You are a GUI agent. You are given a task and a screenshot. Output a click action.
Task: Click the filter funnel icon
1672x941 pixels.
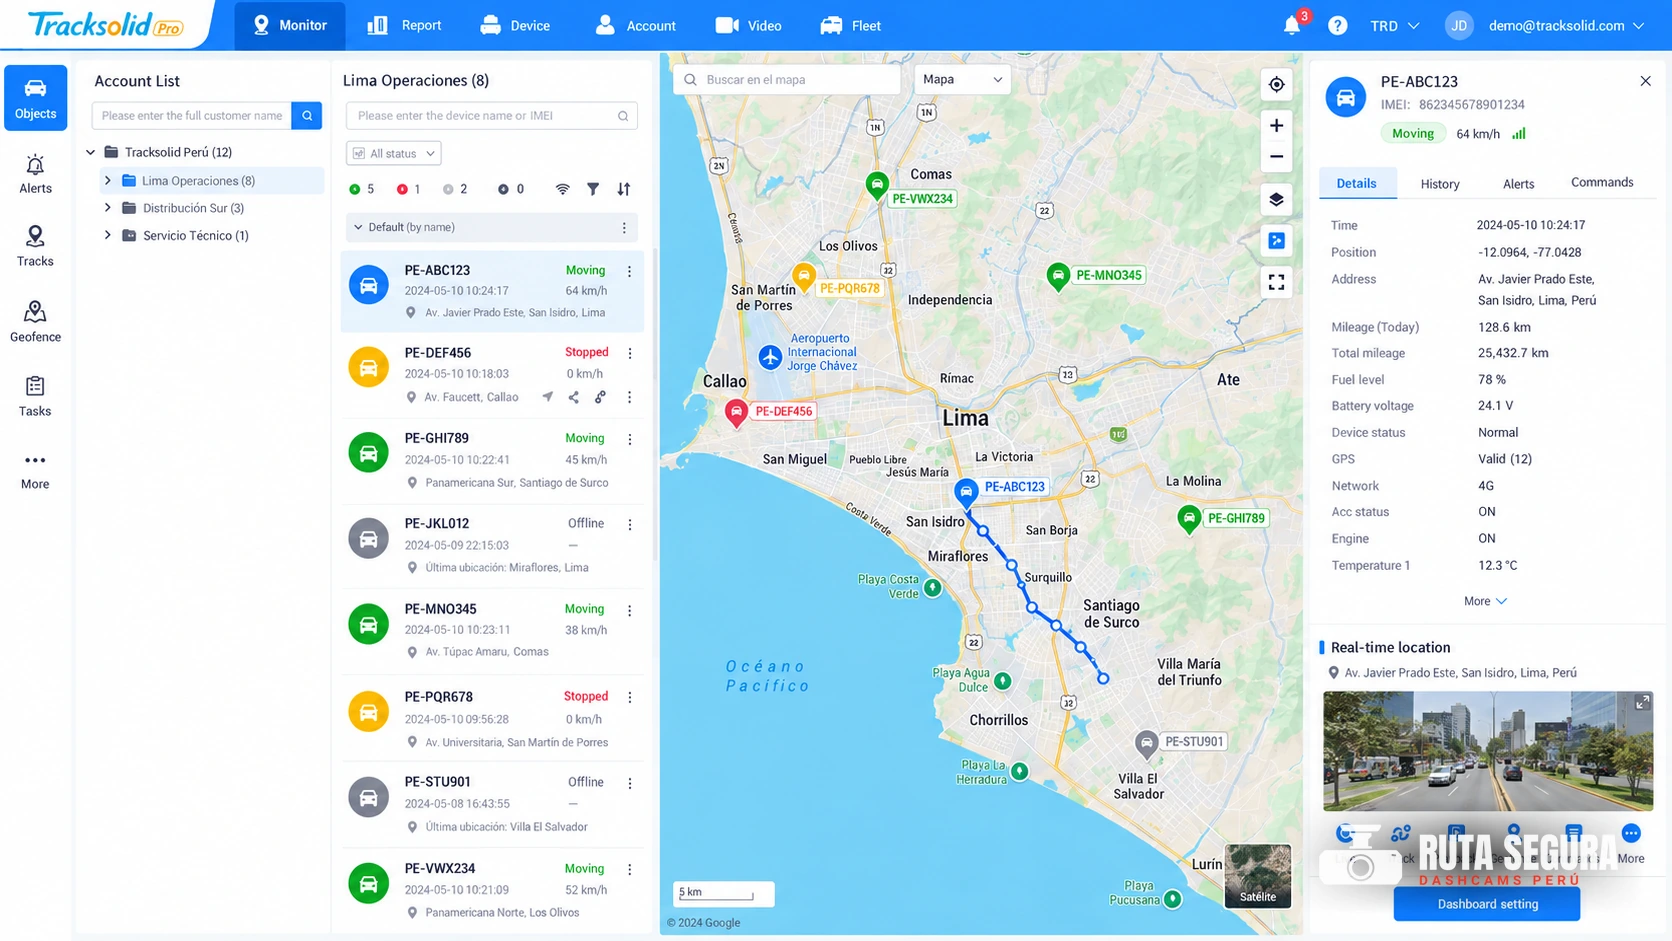click(593, 189)
